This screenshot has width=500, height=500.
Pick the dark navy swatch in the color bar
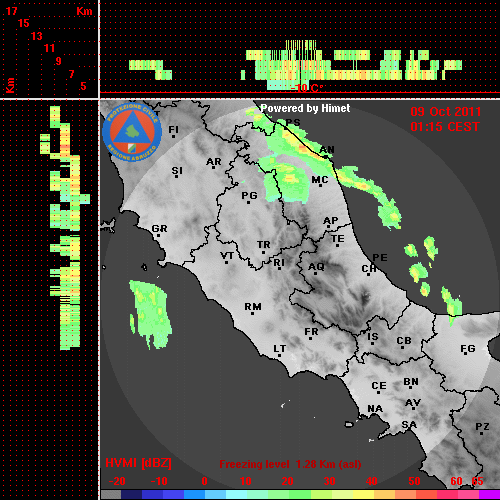pos(132,495)
